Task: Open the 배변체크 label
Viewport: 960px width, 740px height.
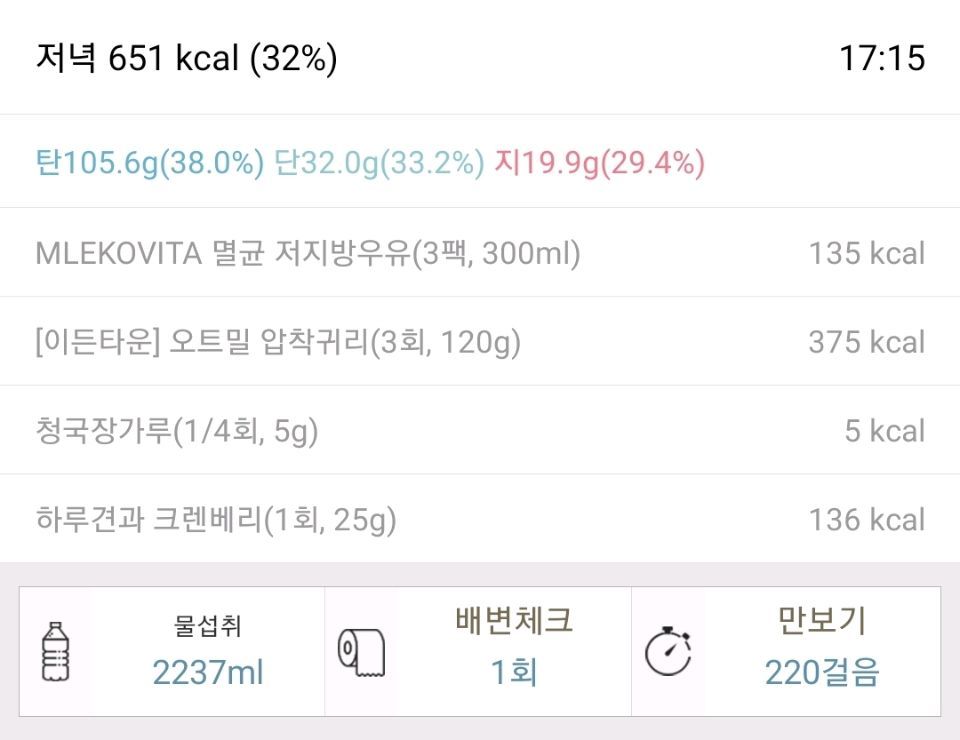Action: [514, 621]
